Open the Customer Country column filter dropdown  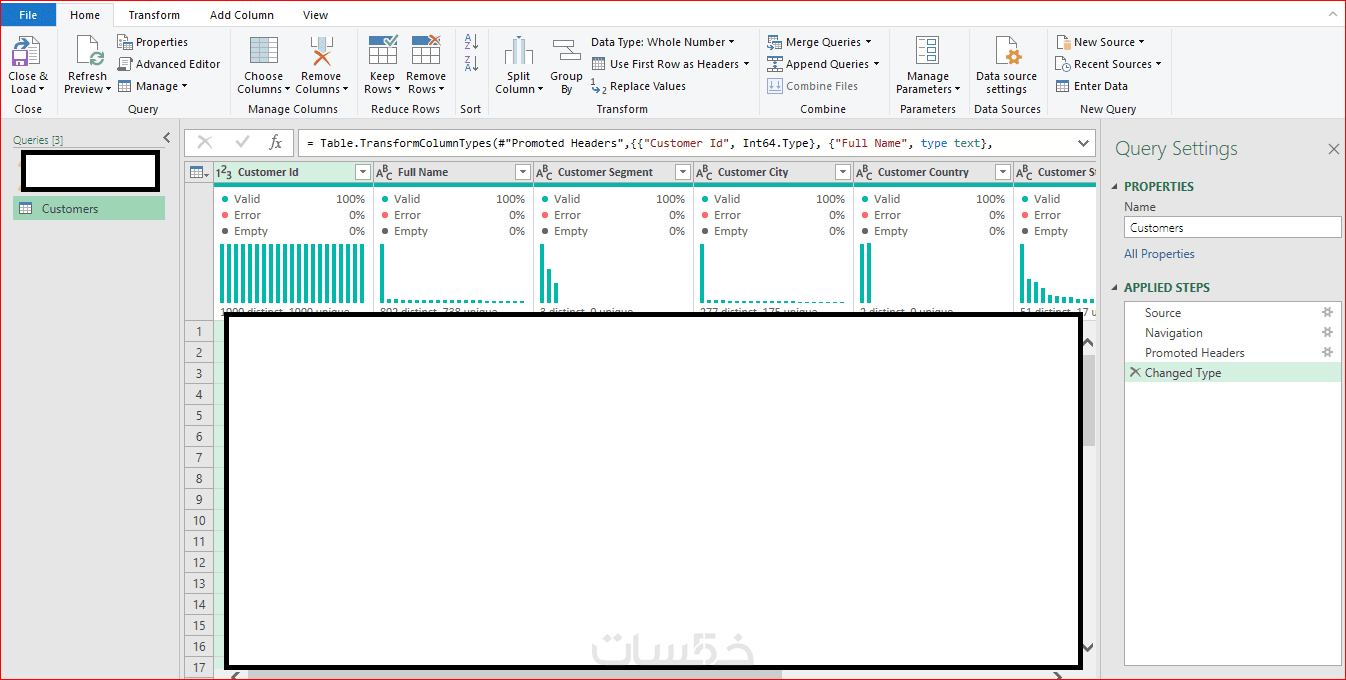point(1003,172)
